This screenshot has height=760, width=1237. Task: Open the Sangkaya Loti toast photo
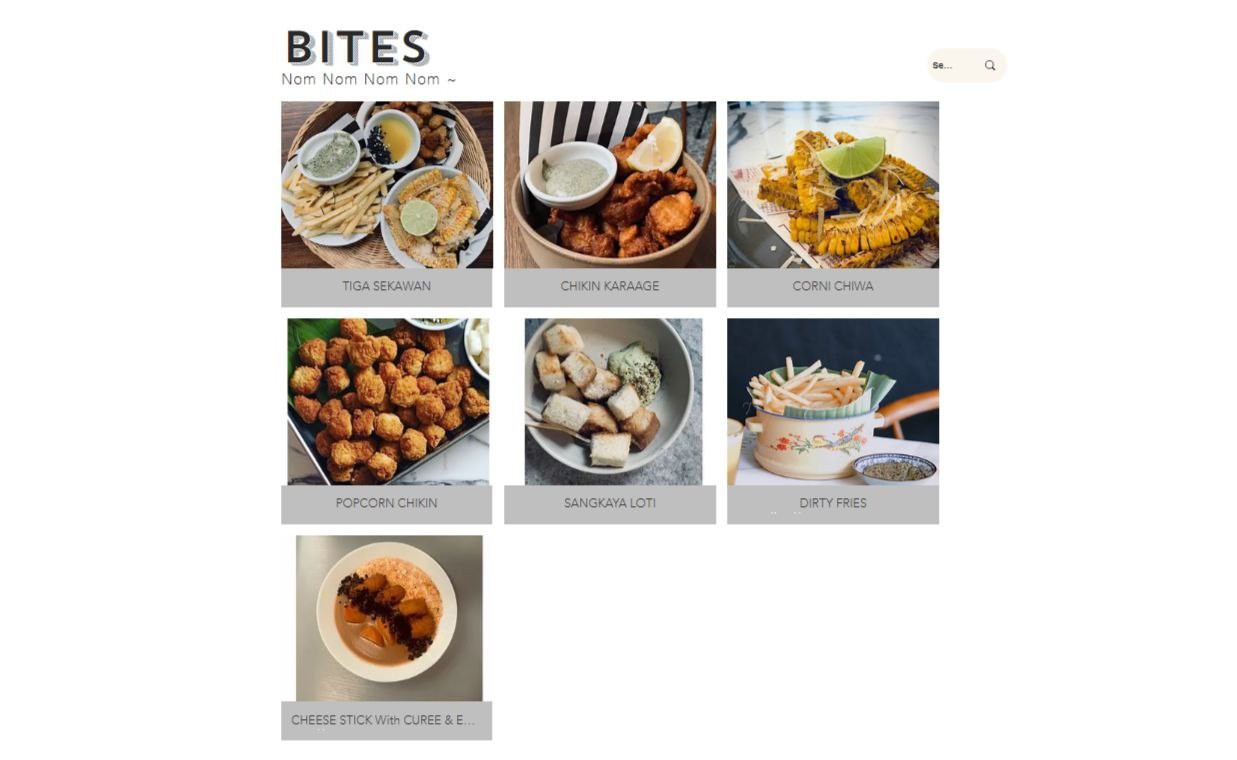(613, 401)
